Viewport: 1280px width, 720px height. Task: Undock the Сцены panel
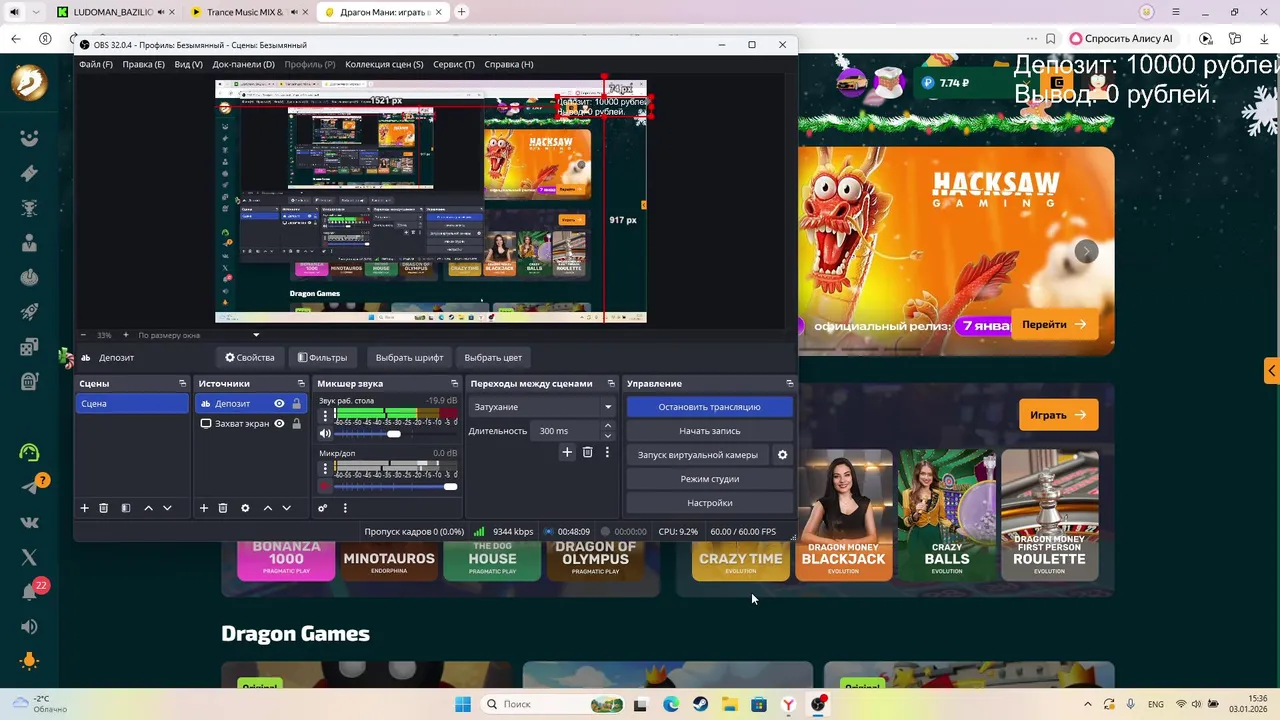point(182,384)
